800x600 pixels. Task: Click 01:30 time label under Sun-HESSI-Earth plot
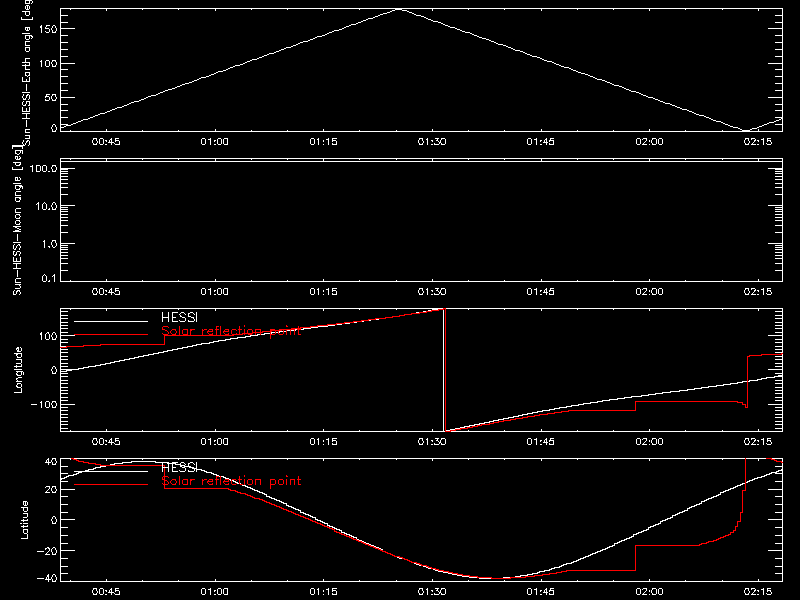[x=432, y=141]
